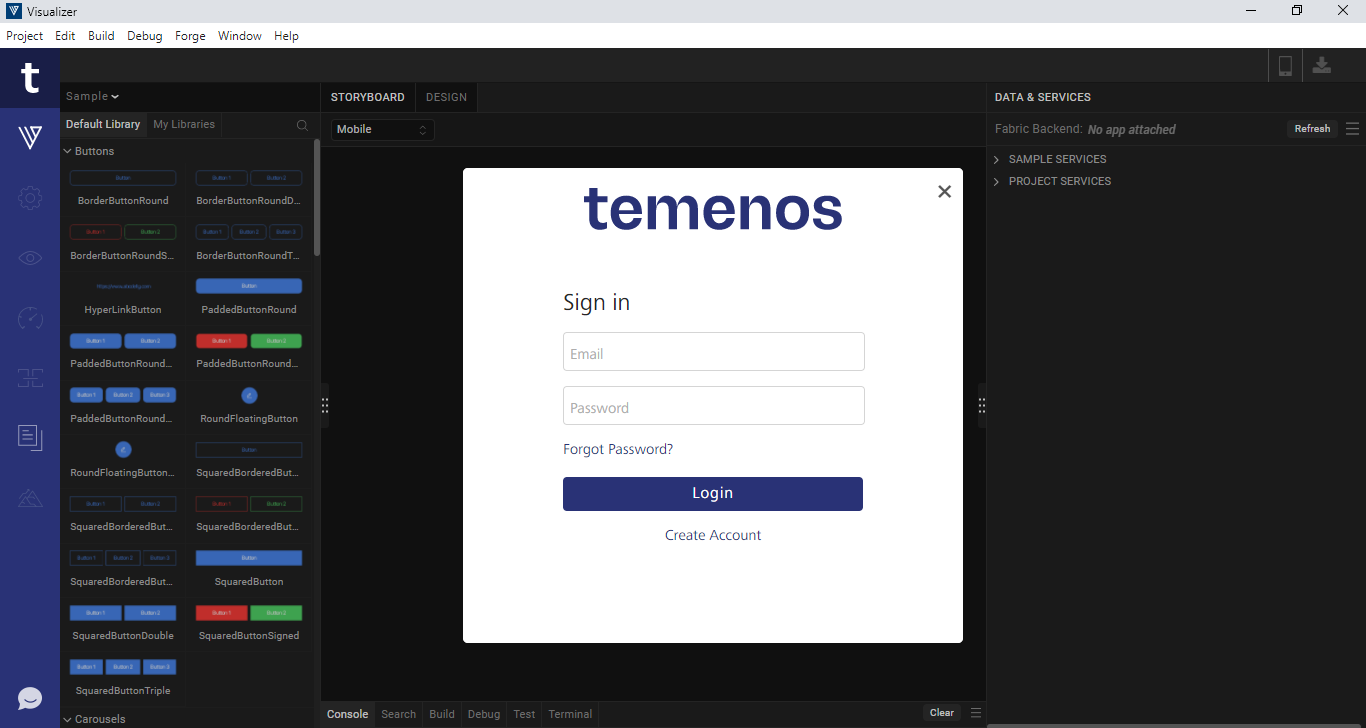This screenshot has height=728, width=1366.
Task: Open the settings gear in left sidebar
Action: coord(30,198)
